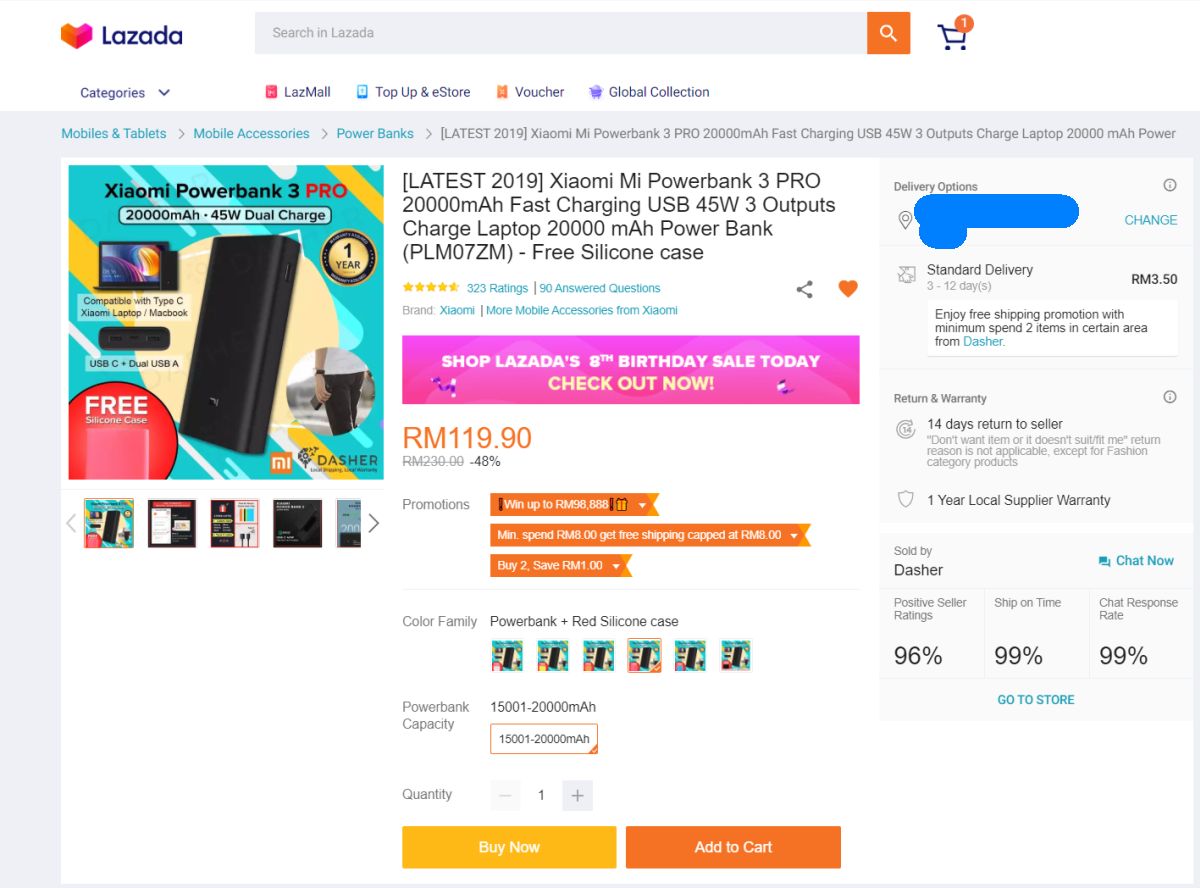Image resolution: width=1200 pixels, height=888 pixels.
Task: Click the GO TO STORE link
Action: point(1036,700)
